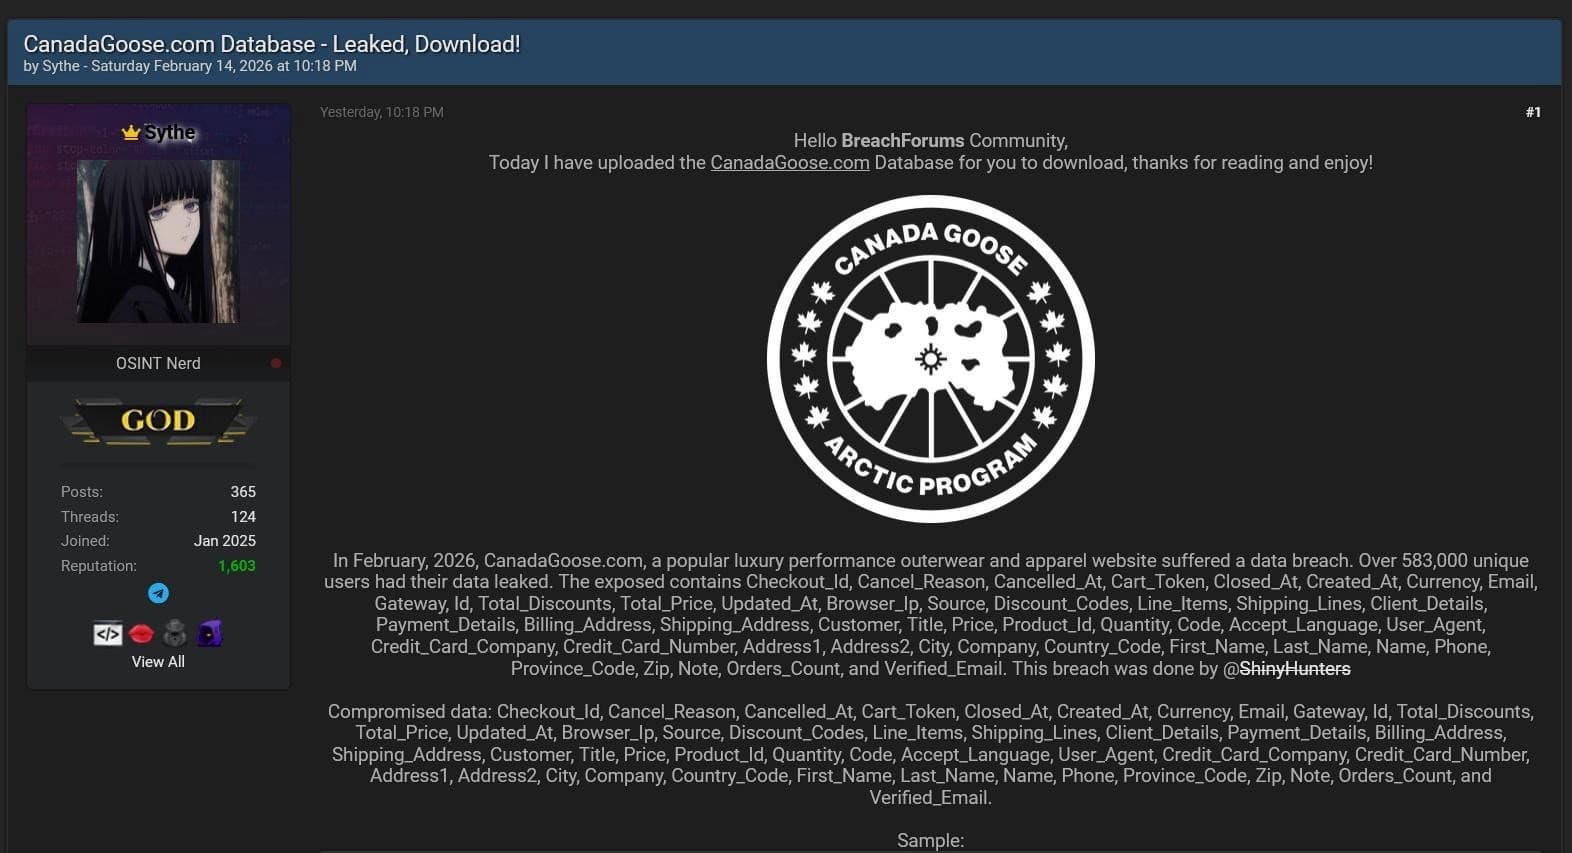Click the Yesterday, 10:18 PM timestamp
The height and width of the screenshot is (853, 1572).
tap(382, 112)
